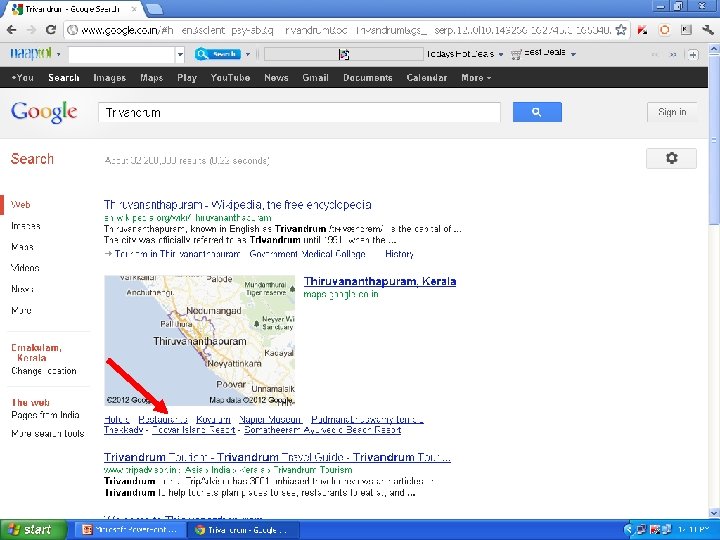The width and height of the screenshot is (720, 540).
Task: Open the Napier Museum link
Action: [x=270, y=419]
